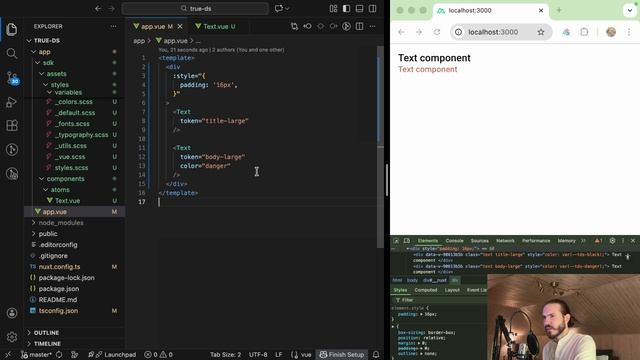The width and height of the screenshot is (640, 360).
Task: Open Chrome extensions puzzle icon
Action: click(584, 32)
